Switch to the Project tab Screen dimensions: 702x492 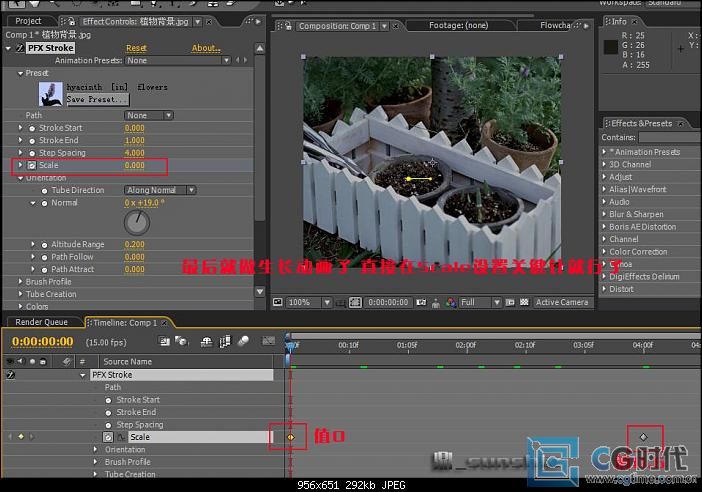28,21
